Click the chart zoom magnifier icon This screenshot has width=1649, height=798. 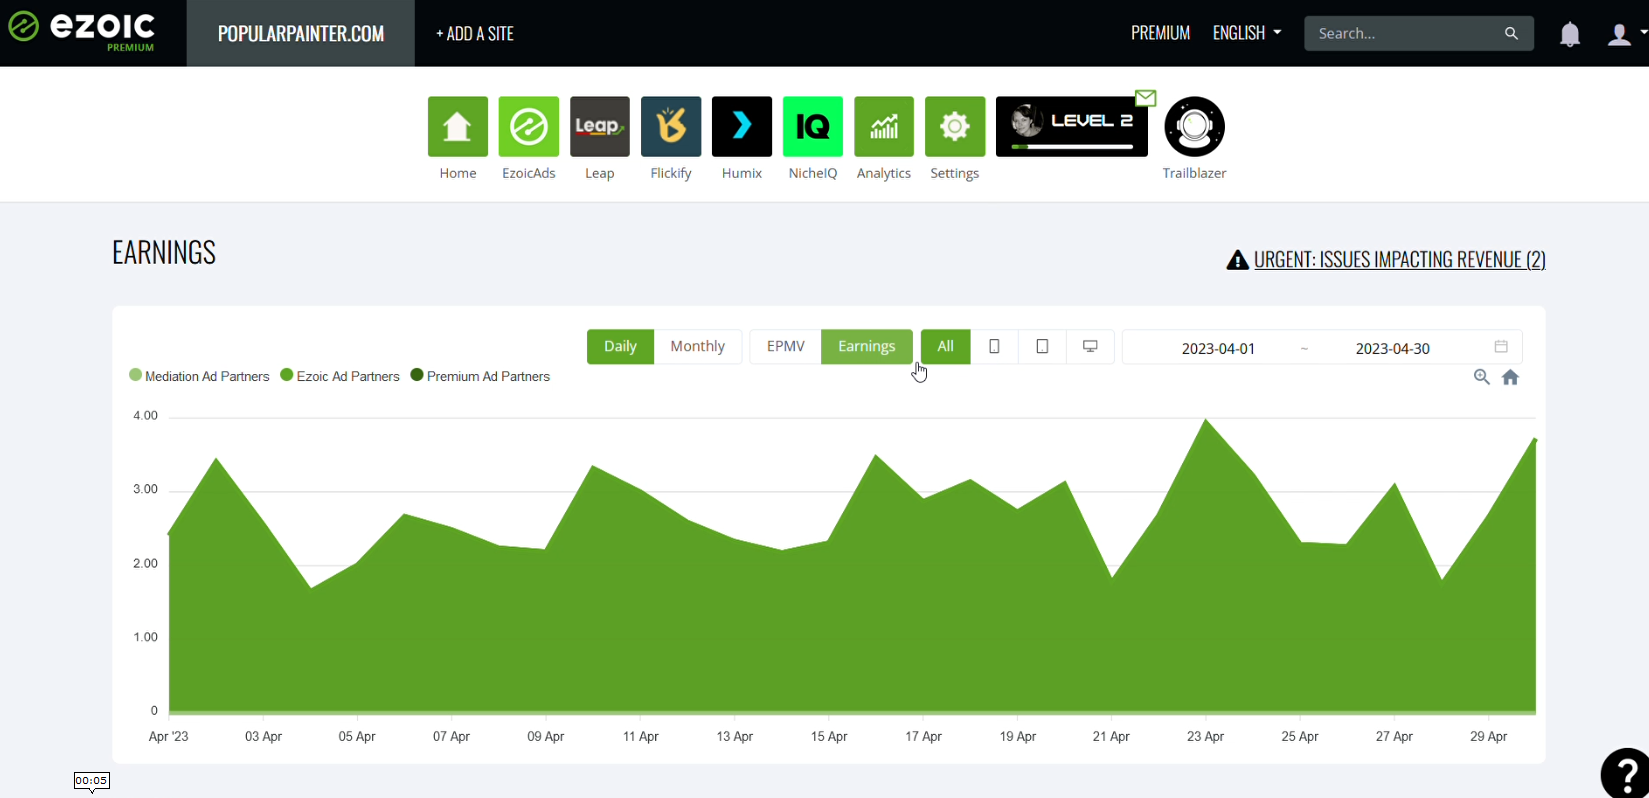(1482, 377)
